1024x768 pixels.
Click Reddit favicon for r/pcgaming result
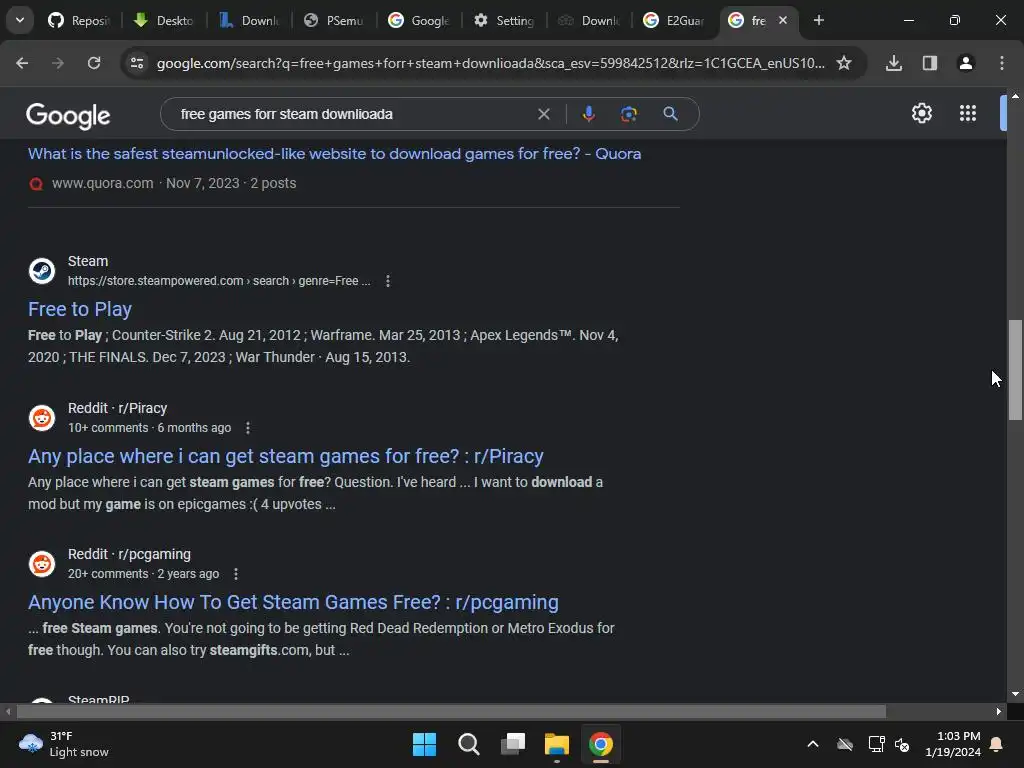click(x=42, y=564)
